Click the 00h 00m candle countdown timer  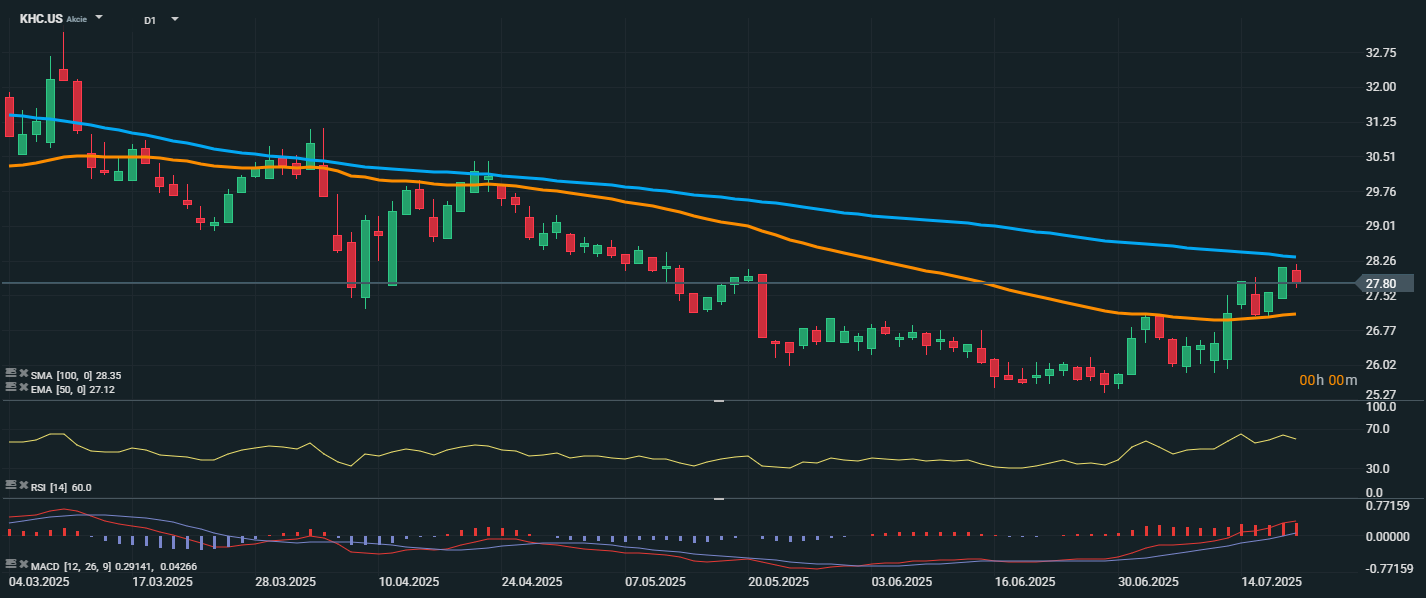point(1328,380)
